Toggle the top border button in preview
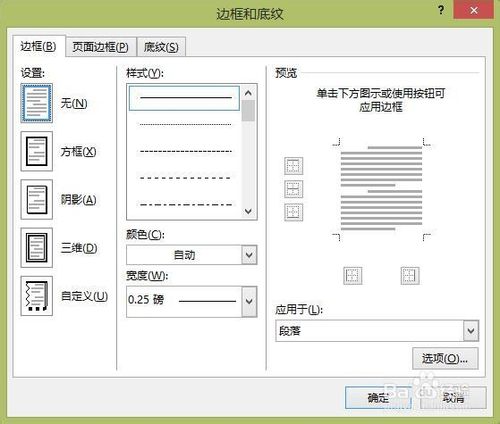Image resolution: width=500 pixels, height=424 pixels. 294,166
